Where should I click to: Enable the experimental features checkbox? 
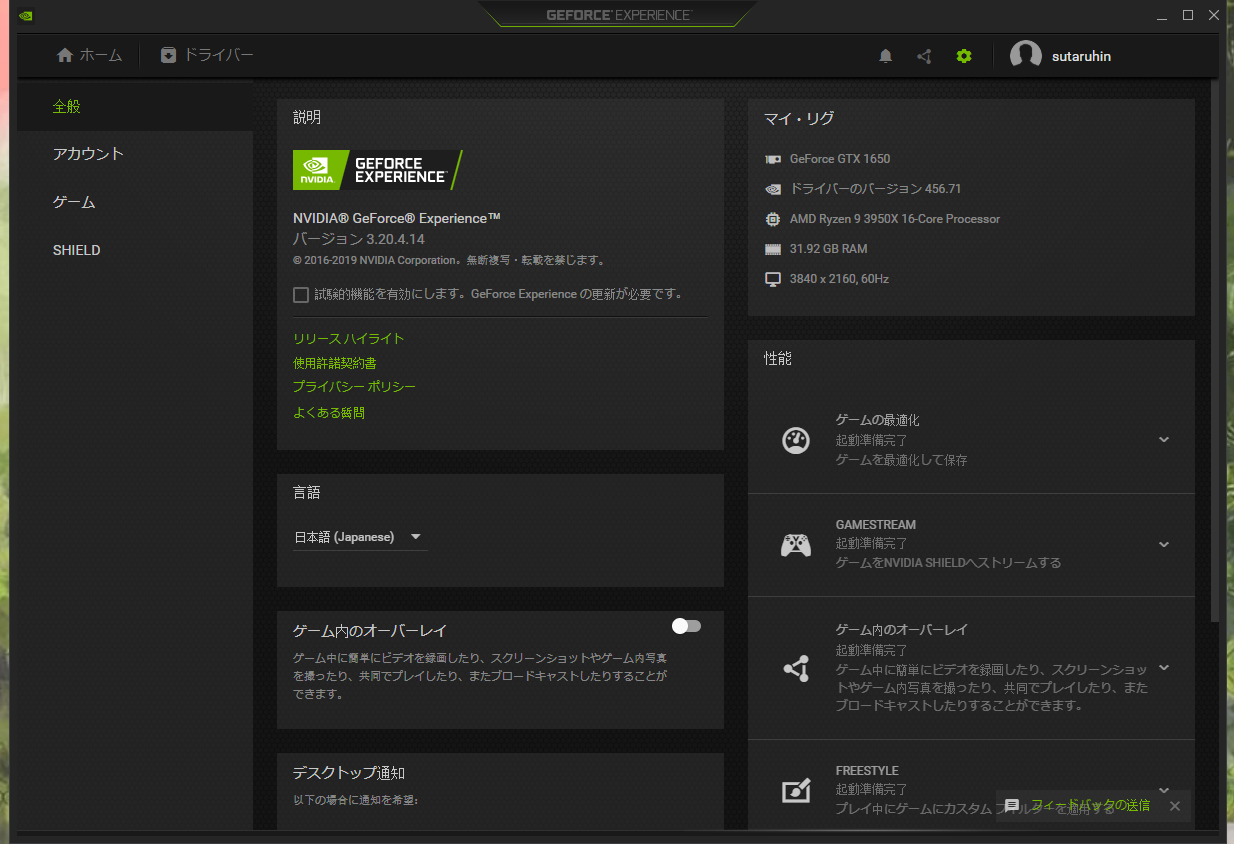(x=301, y=295)
